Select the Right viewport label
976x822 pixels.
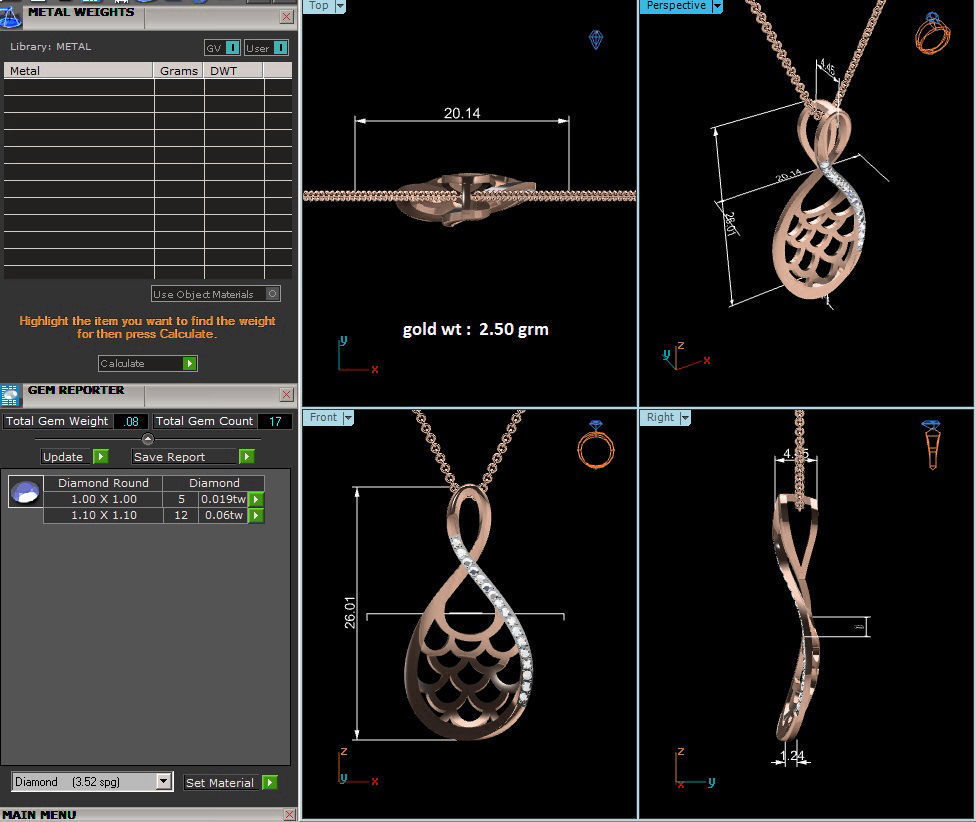[660, 418]
